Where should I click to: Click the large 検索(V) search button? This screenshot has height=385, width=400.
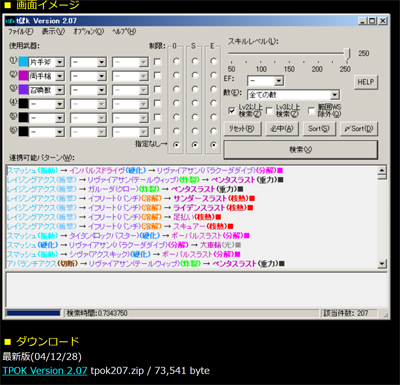click(300, 150)
